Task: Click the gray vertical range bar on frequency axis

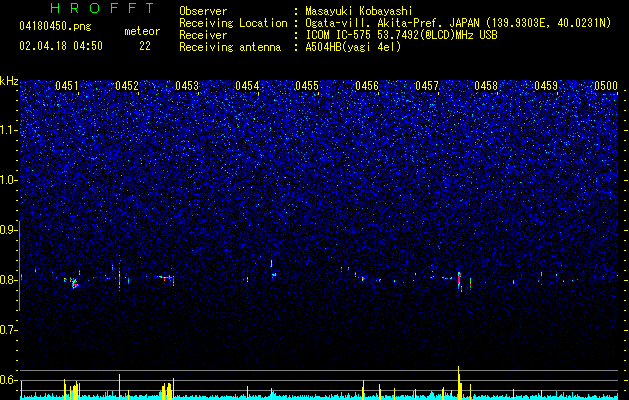Action: 19,265
